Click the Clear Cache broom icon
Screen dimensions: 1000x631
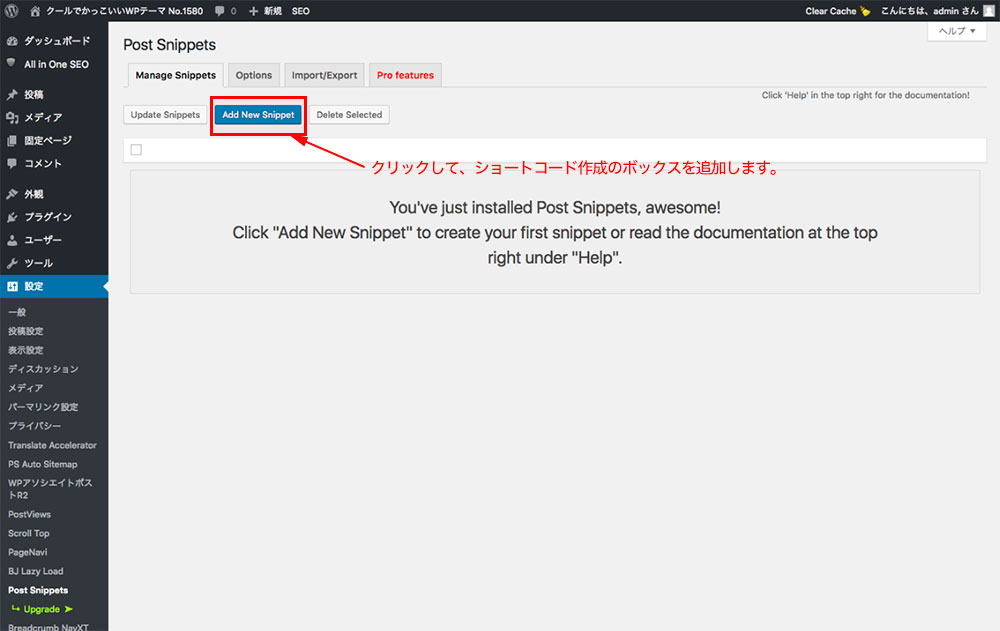point(865,11)
